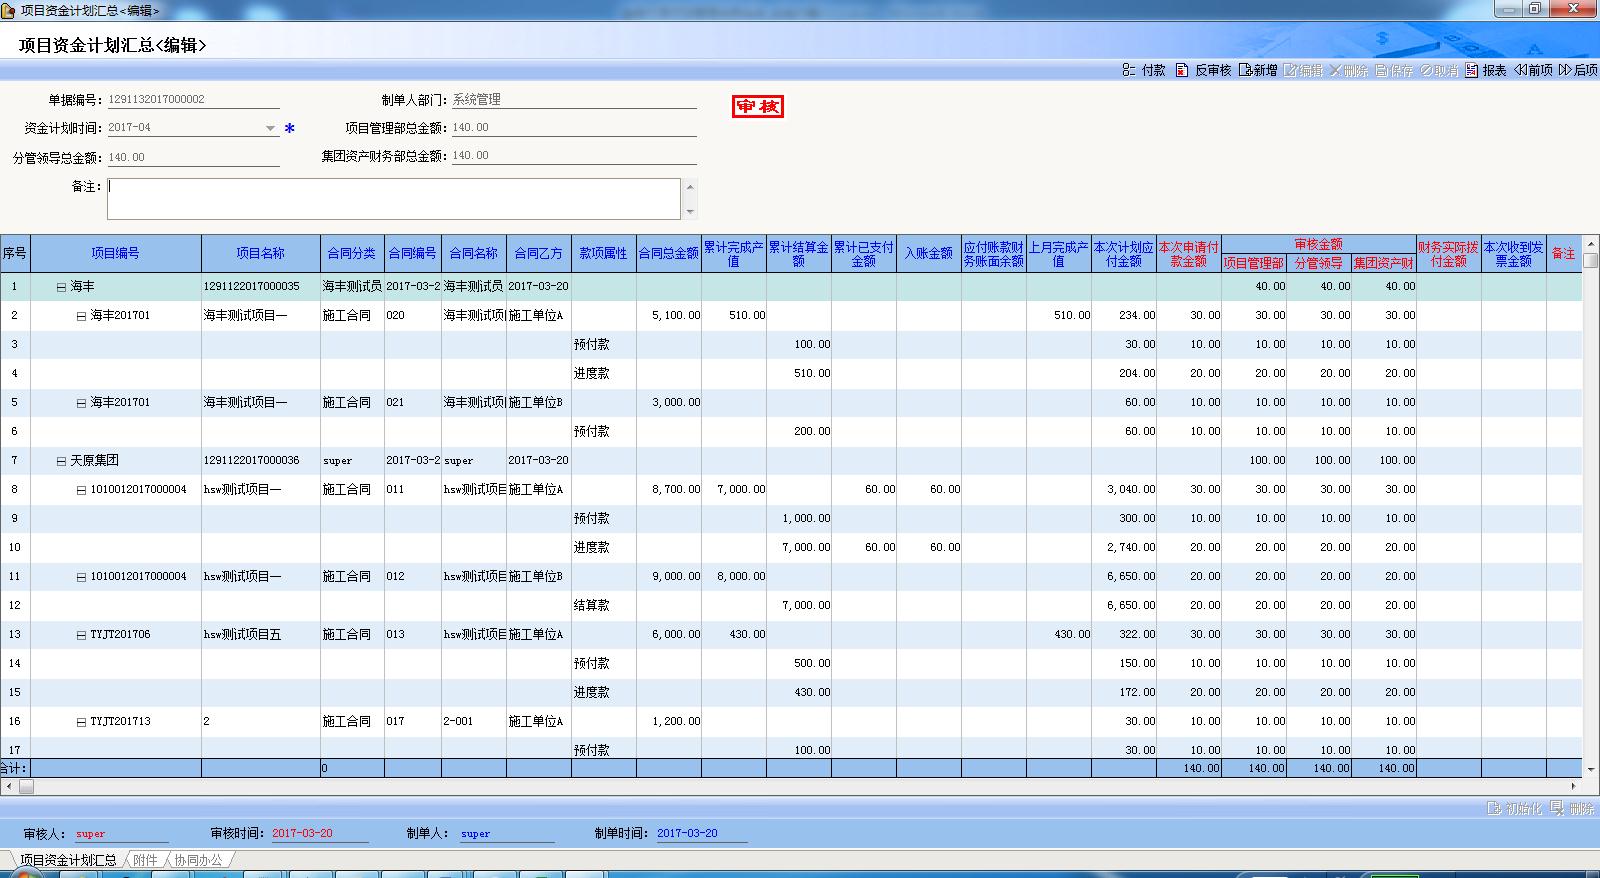The height and width of the screenshot is (878, 1600).
Task: Click the red 审核 approval stamp
Action: 758,107
